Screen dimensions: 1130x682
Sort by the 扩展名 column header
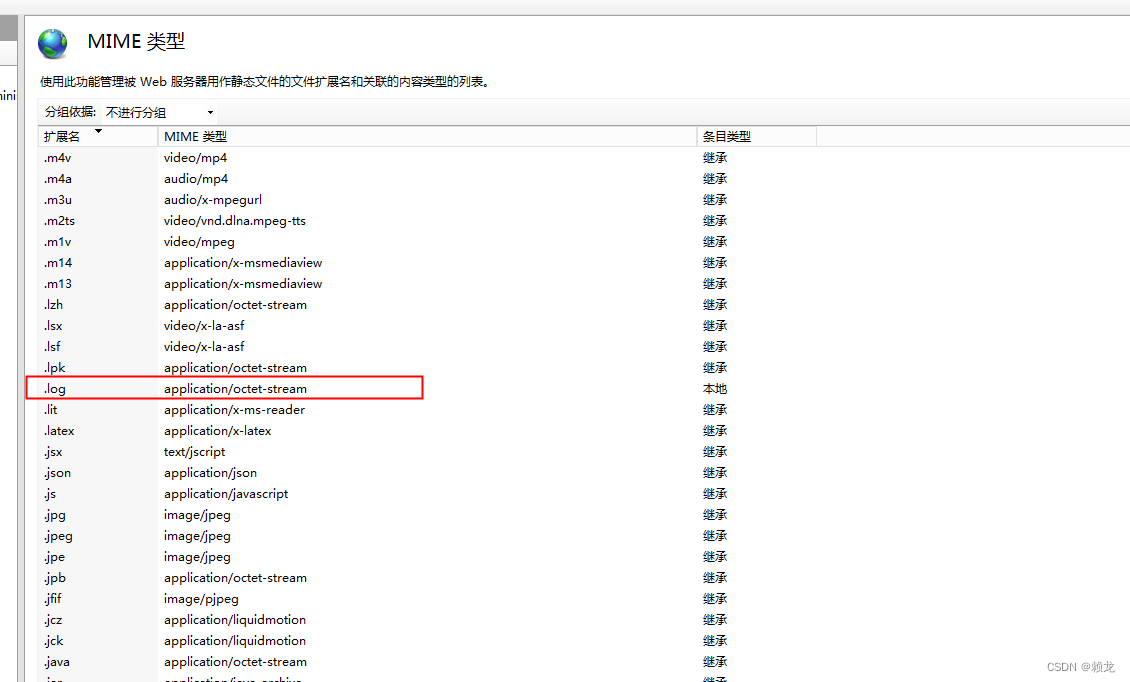pos(98,136)
